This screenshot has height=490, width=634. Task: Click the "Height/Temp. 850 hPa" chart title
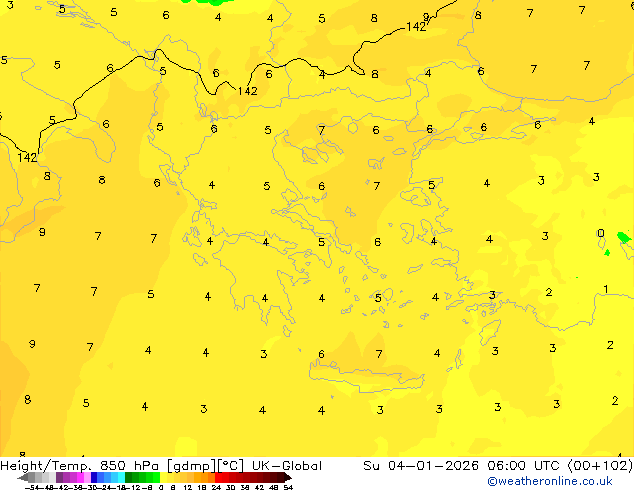point(79,466)
